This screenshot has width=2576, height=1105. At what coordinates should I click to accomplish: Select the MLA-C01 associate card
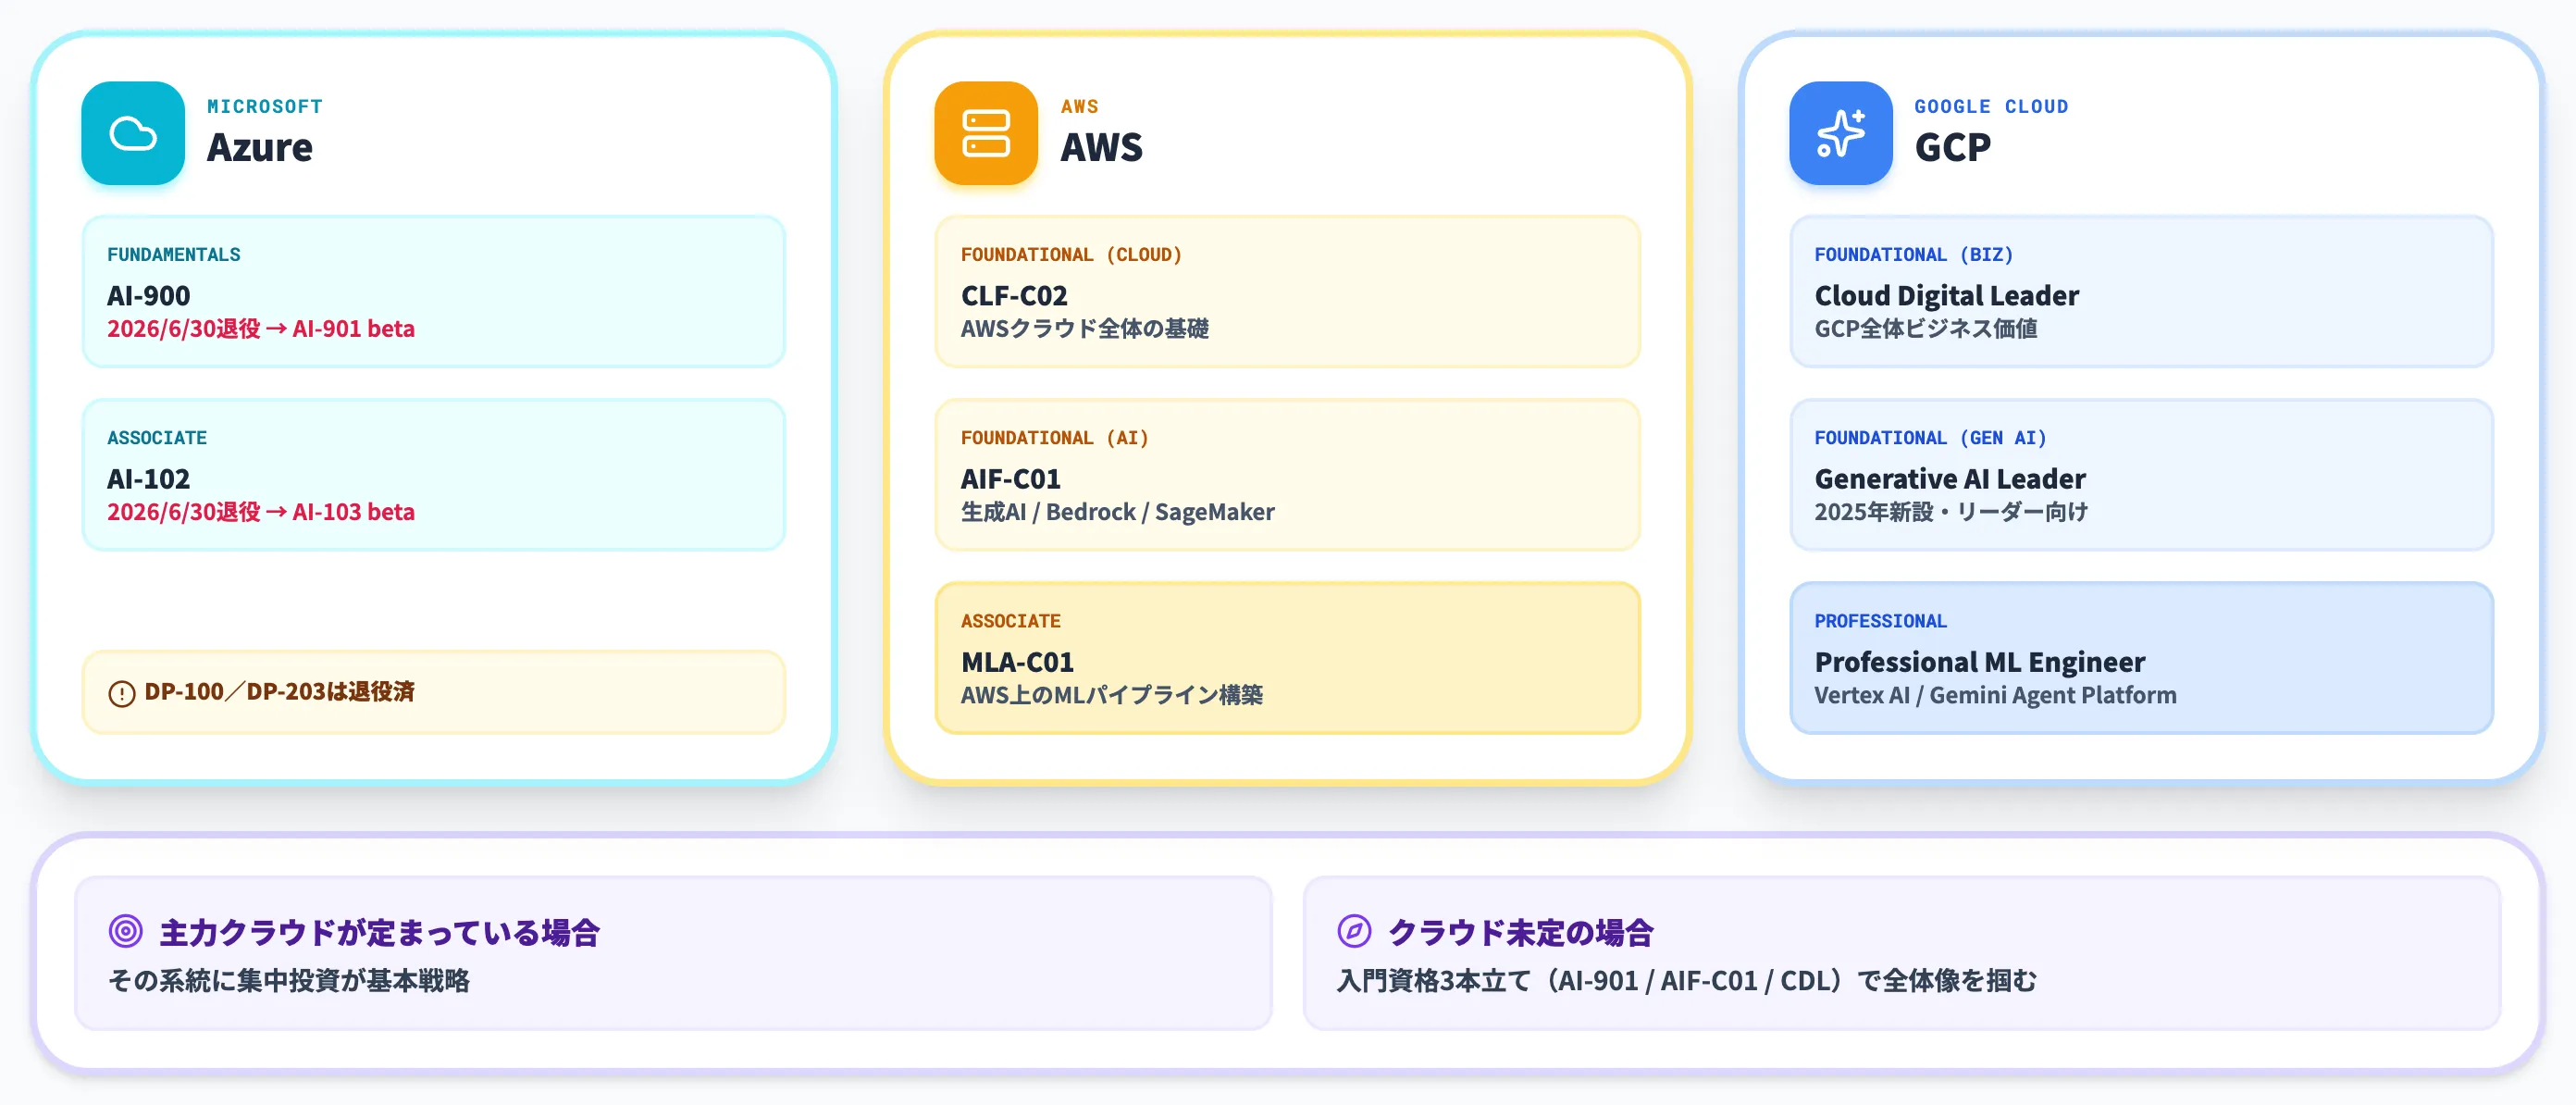pos(1287,657)
